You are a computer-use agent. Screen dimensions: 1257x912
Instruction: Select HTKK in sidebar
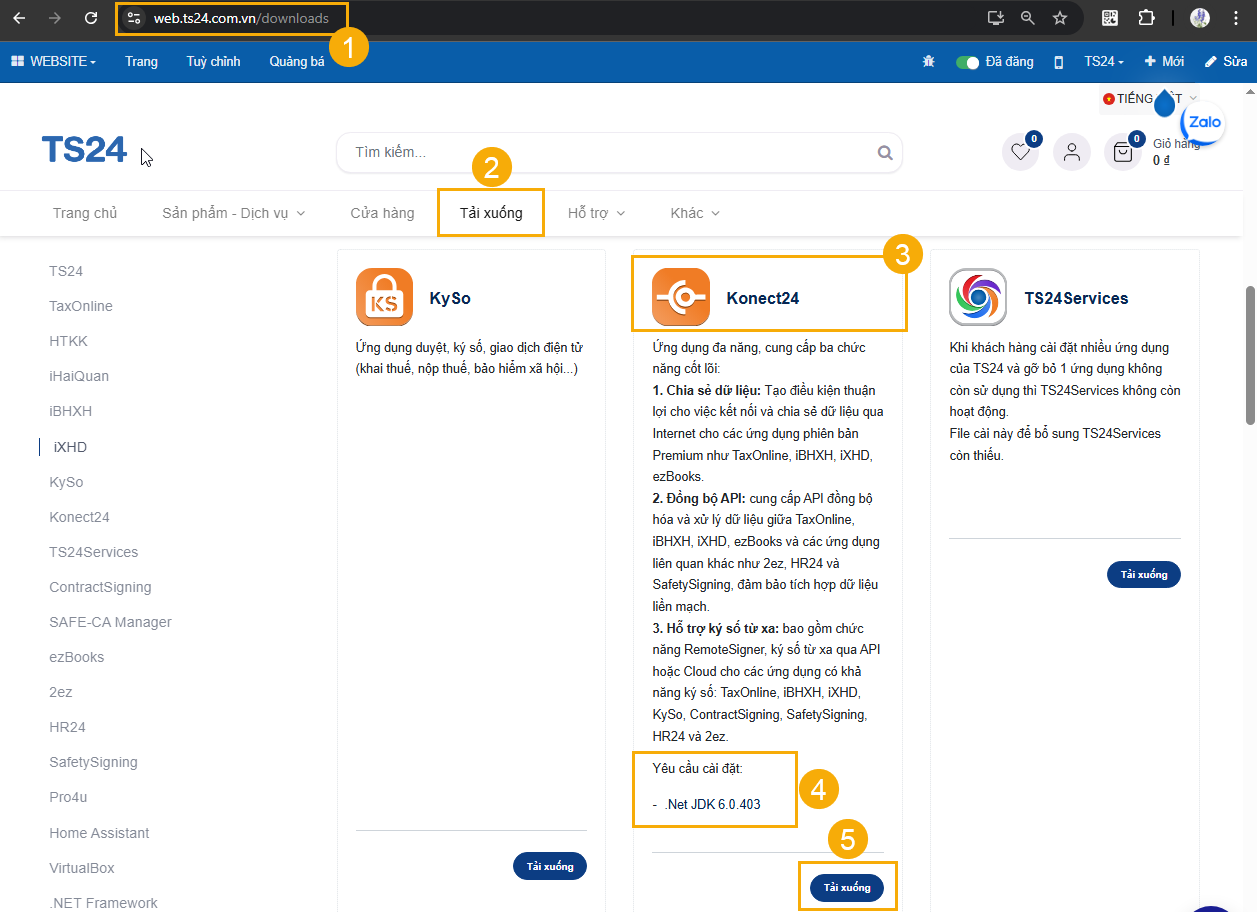[x=69, y=341]
